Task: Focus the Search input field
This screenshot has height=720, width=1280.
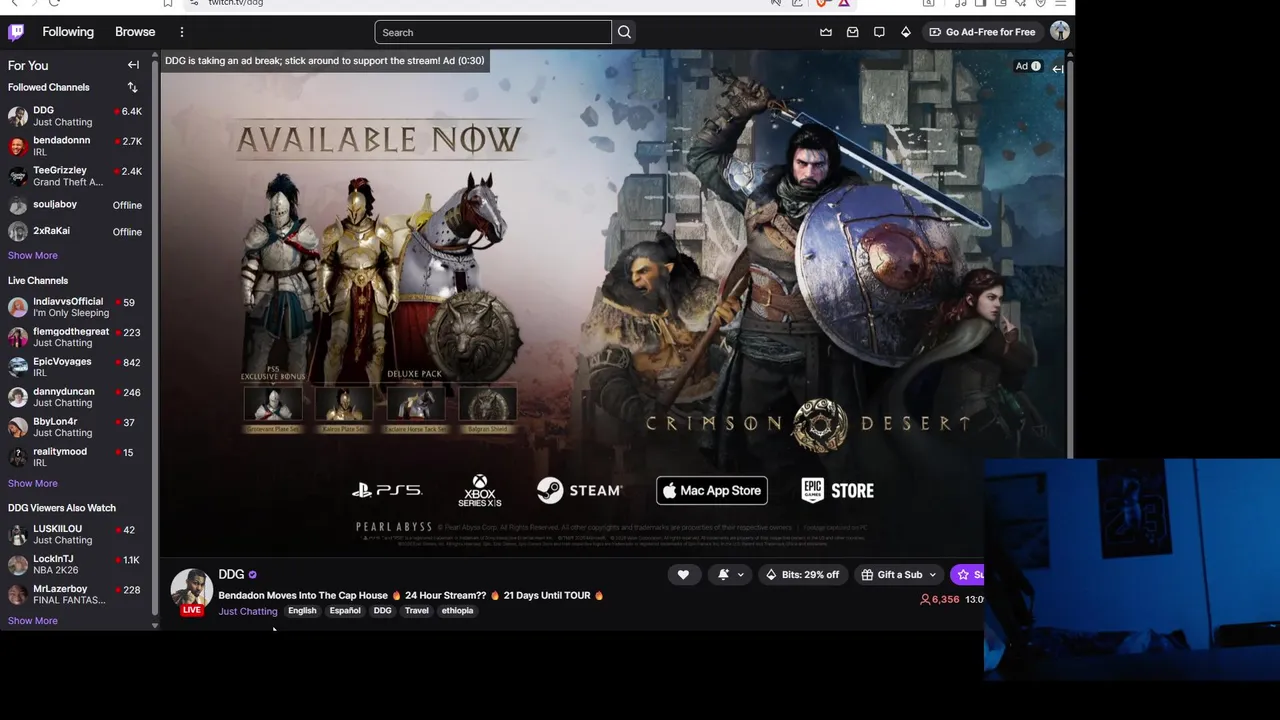Action: coord(493,32)
